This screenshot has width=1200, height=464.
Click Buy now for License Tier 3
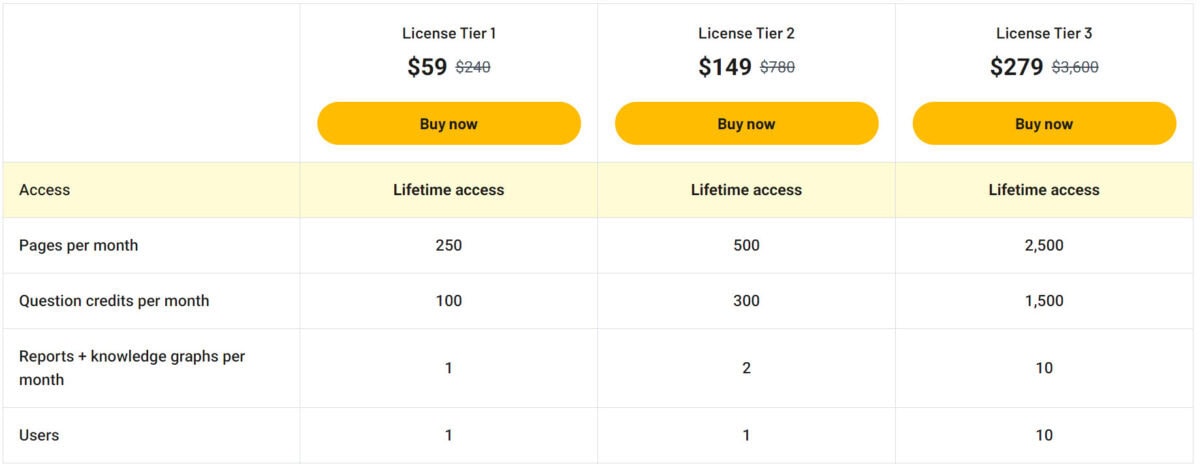[1044, 124]
